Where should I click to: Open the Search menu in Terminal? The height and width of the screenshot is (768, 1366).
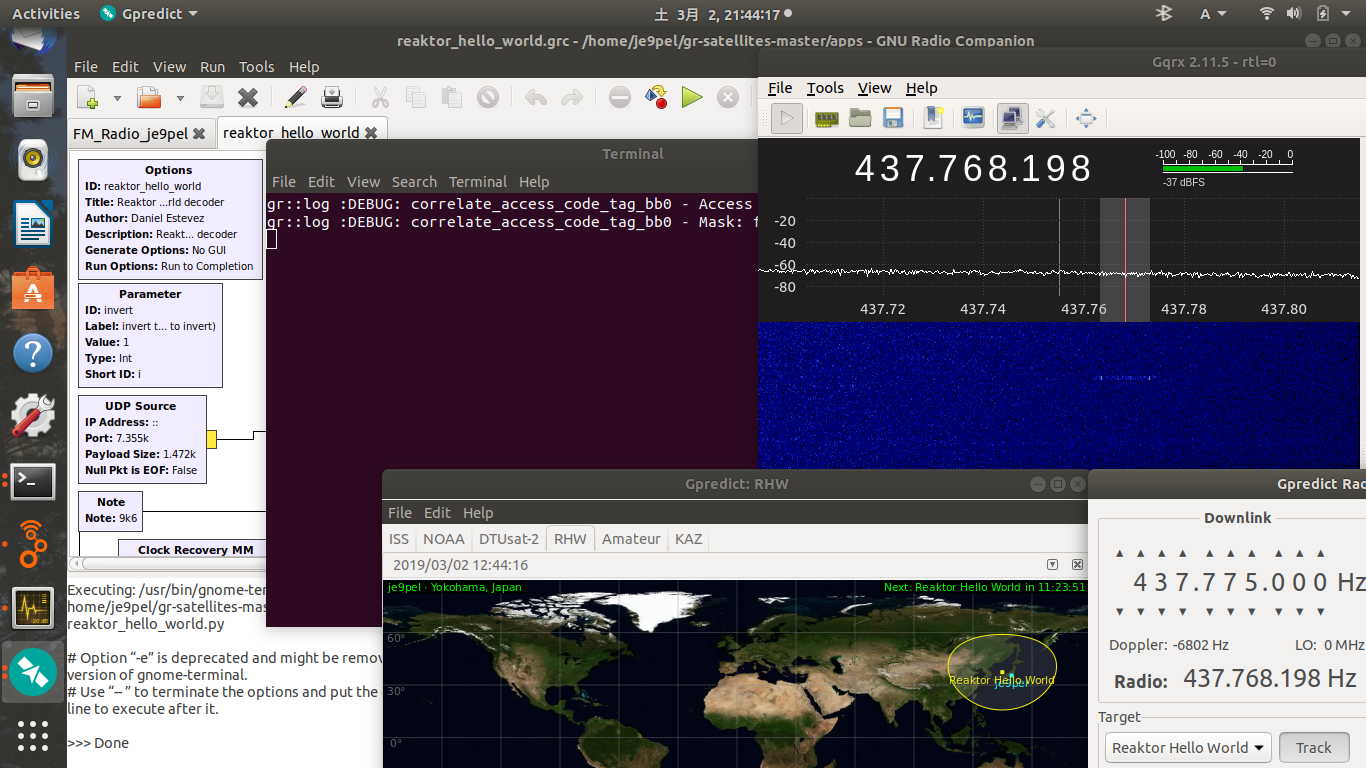414,182
